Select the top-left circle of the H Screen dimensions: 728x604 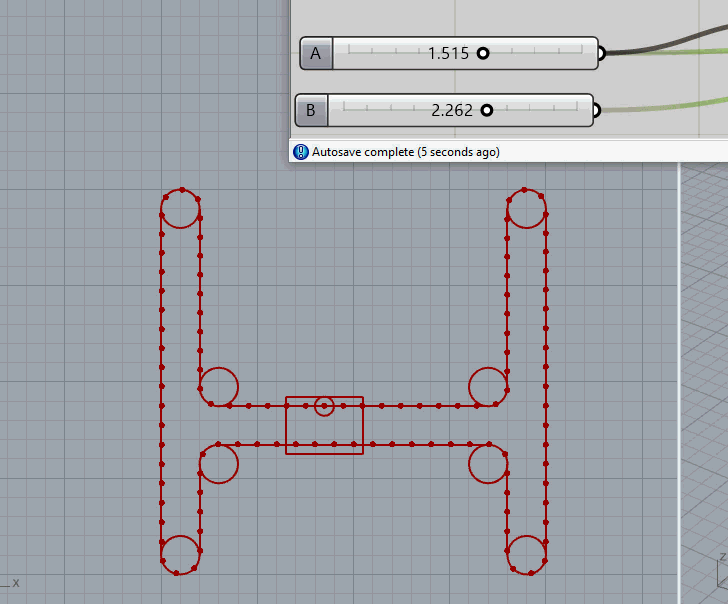[x=180, y=227]
